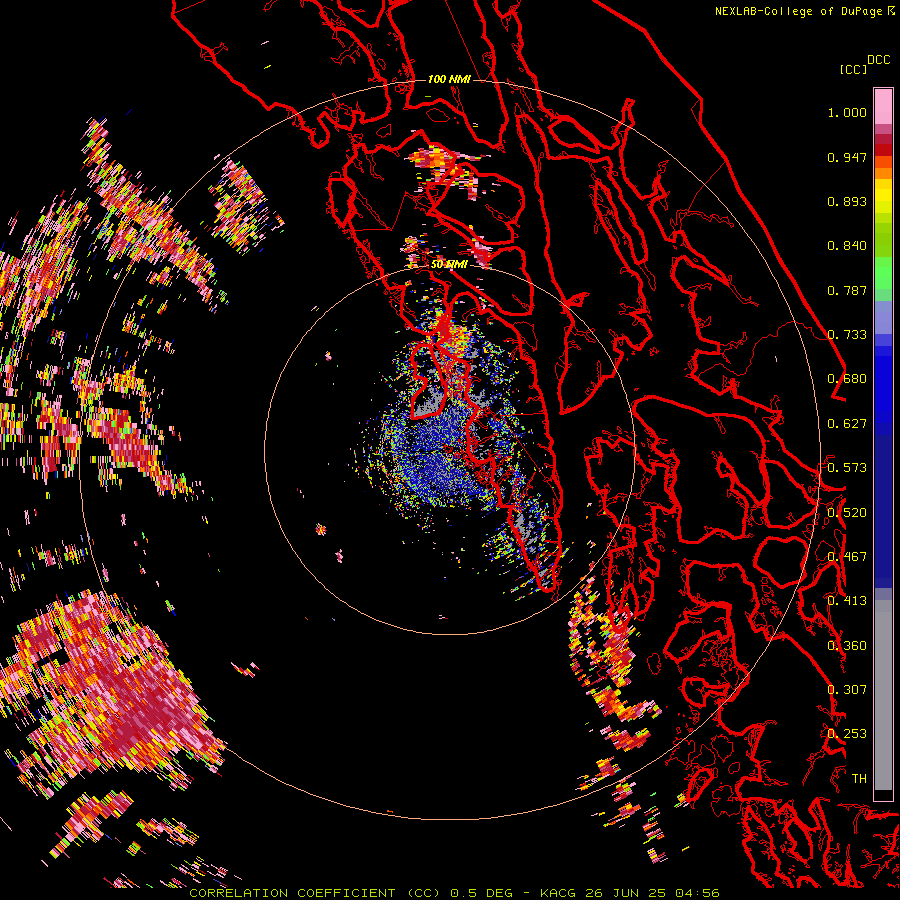Click the 0.5 DEG elevation text
Image resolution: width=900 pixels, height=900 pixels.
482,893
